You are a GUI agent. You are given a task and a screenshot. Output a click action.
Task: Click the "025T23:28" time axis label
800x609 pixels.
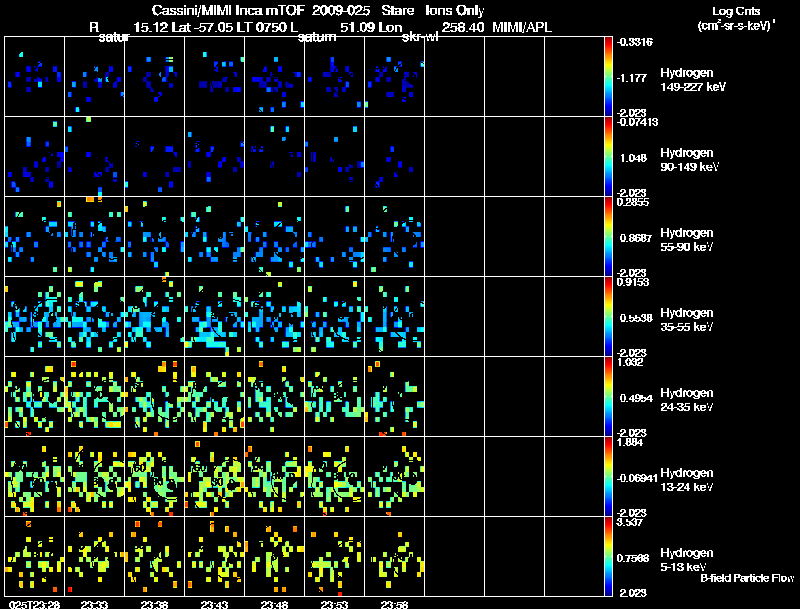click(x=35, y=604)
